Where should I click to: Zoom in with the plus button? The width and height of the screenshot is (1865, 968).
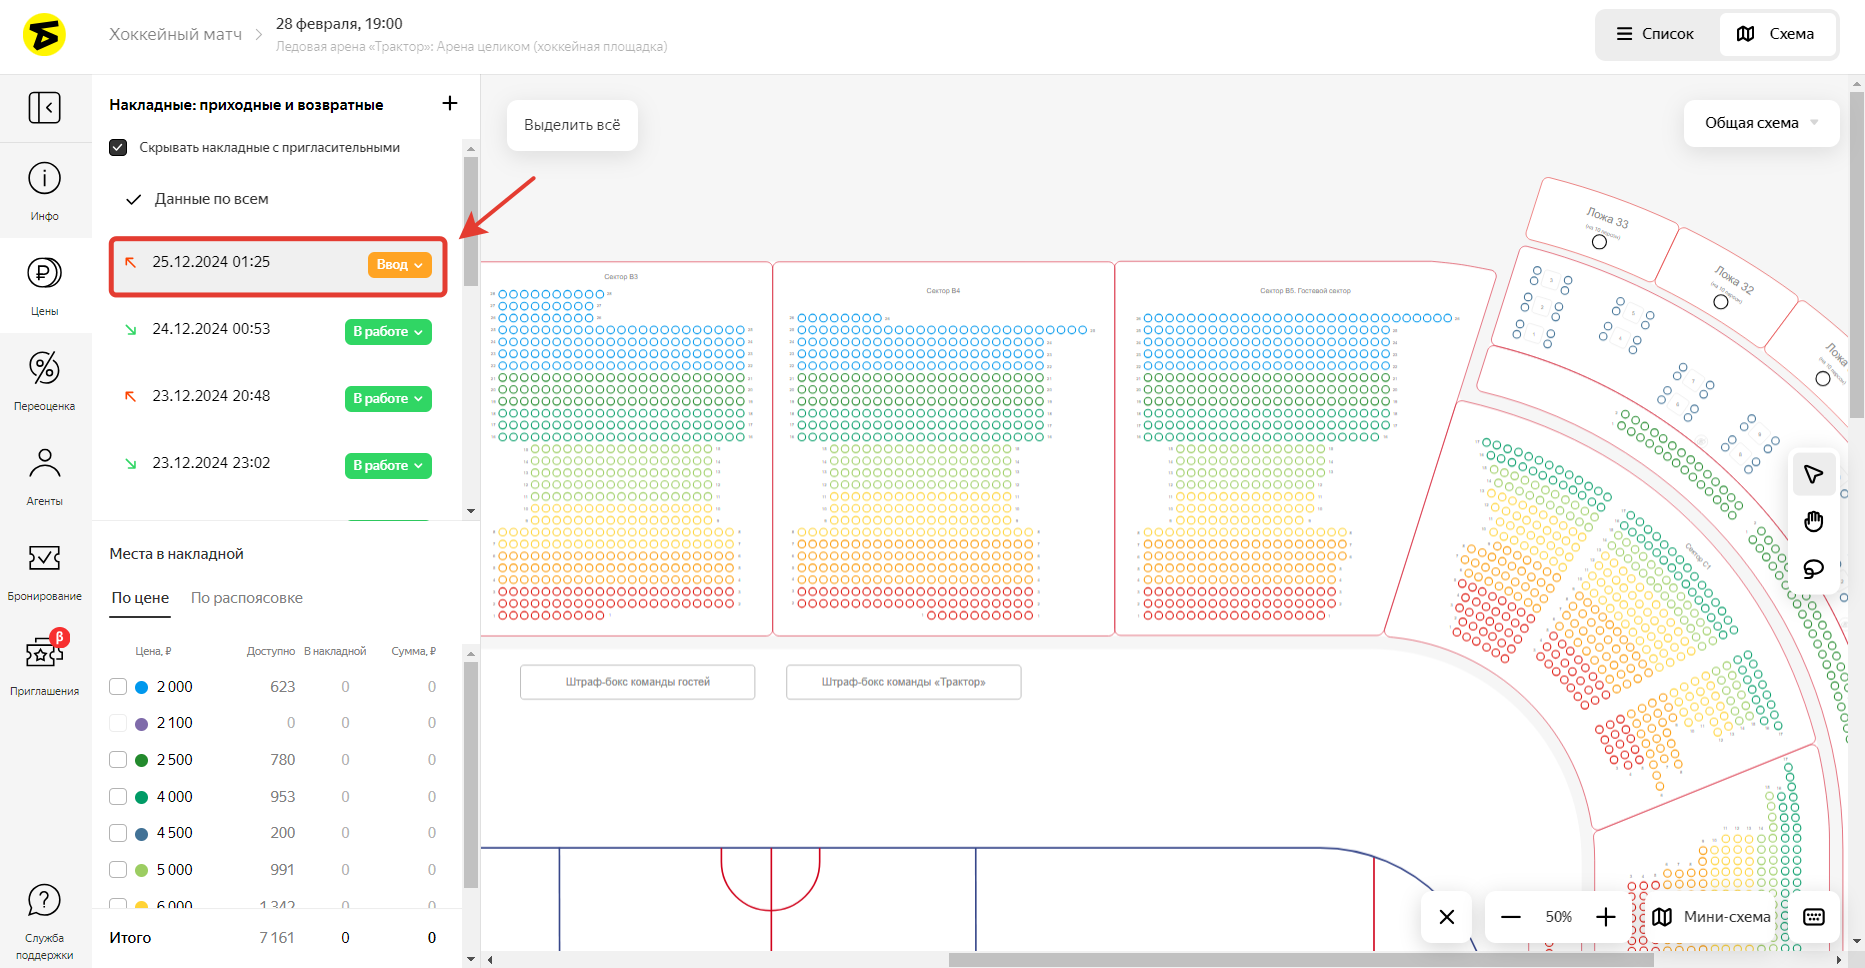click(x=1606, y=917)
